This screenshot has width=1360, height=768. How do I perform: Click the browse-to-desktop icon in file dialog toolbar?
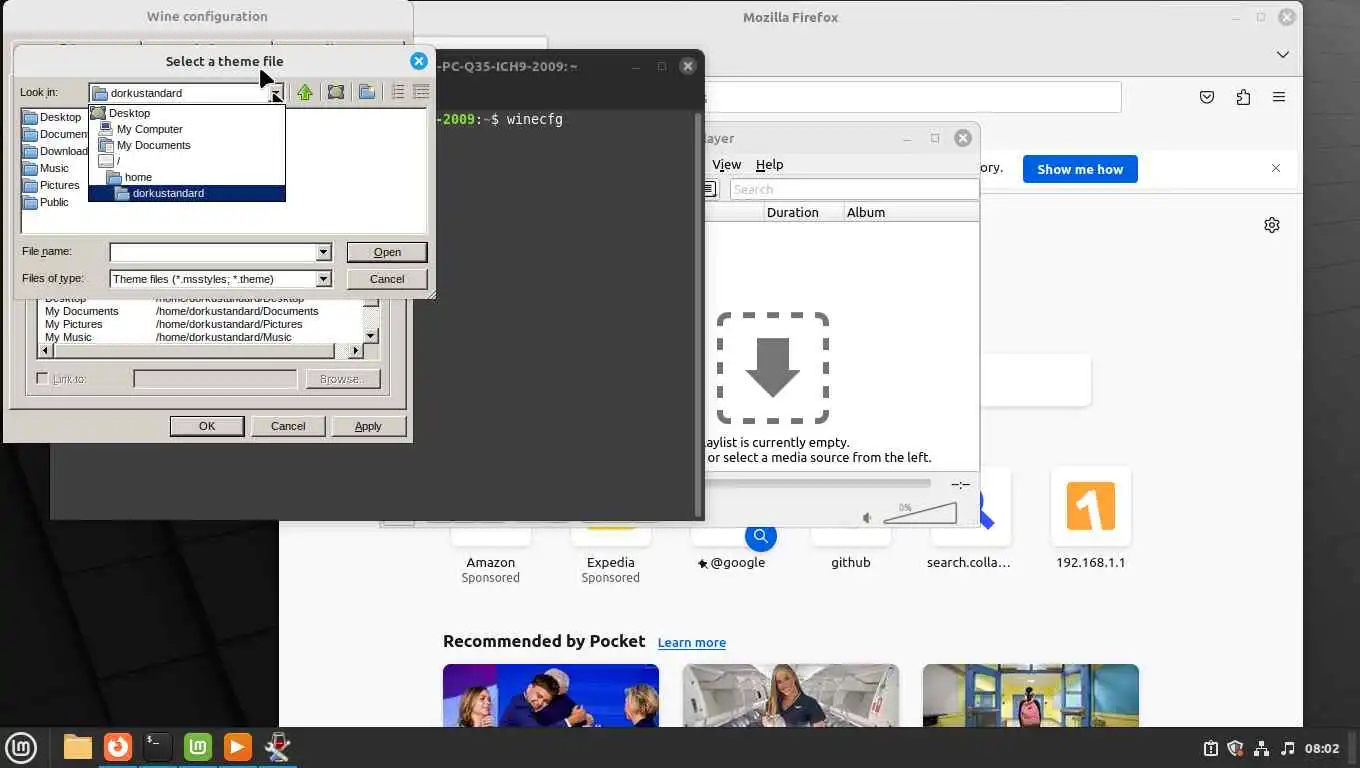[x=336, y=92]
